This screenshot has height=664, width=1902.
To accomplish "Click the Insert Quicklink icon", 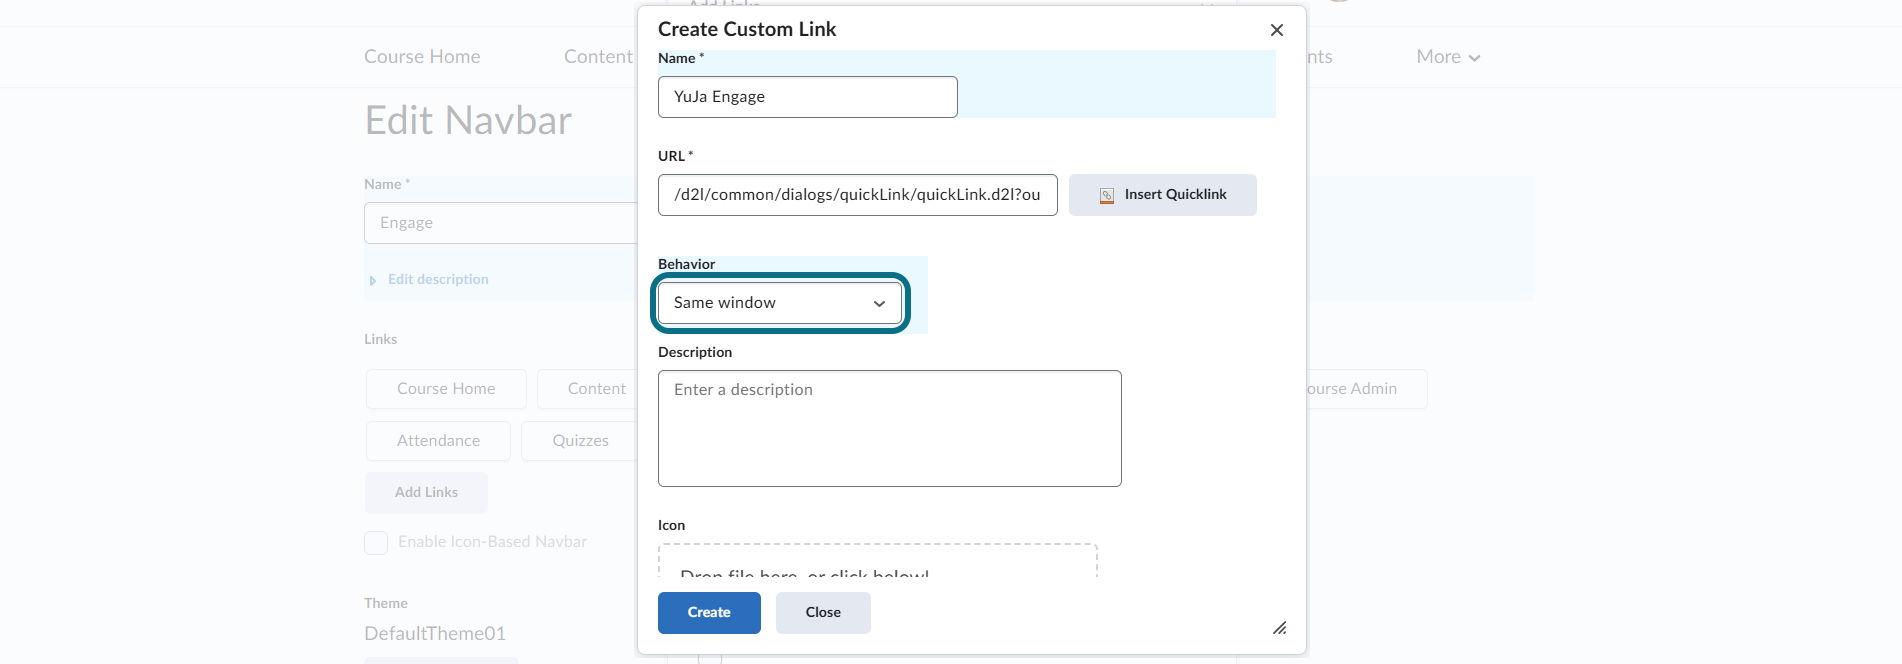I will click(1106, 196).
